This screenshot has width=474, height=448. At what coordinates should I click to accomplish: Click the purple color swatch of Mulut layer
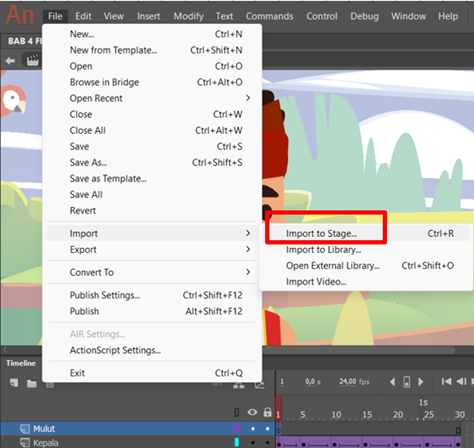tap(237, 428)
